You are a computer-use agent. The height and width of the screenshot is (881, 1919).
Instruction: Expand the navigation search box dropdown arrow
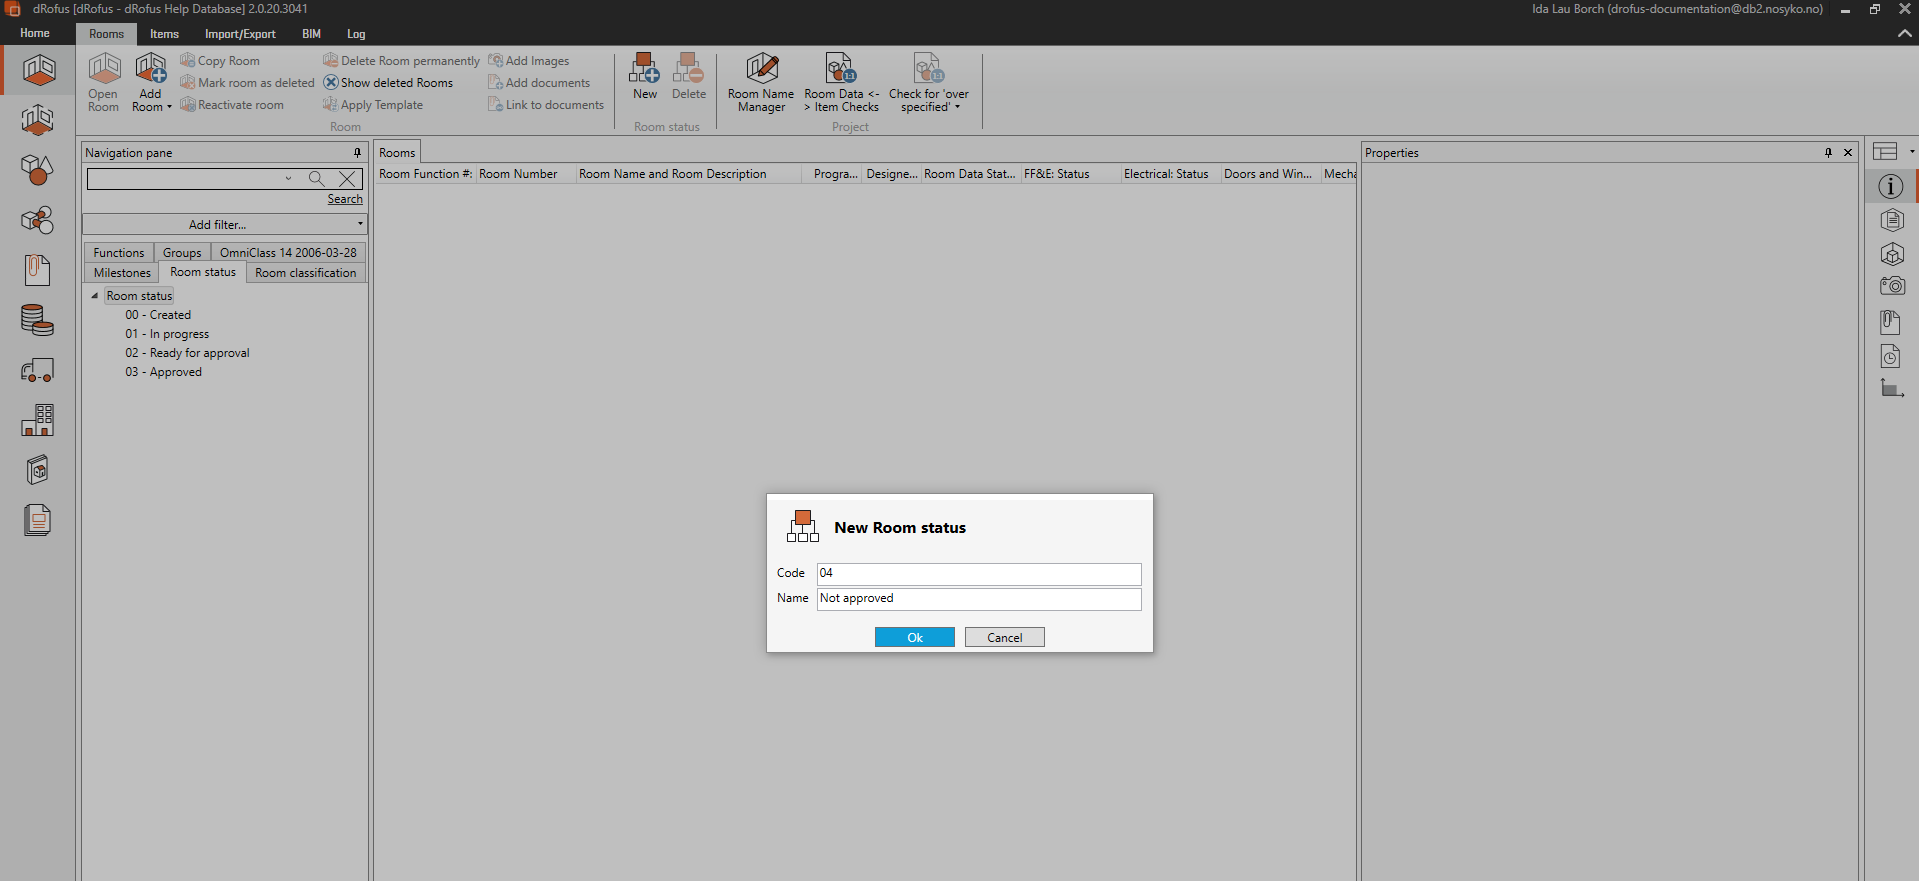click(288, 179)
